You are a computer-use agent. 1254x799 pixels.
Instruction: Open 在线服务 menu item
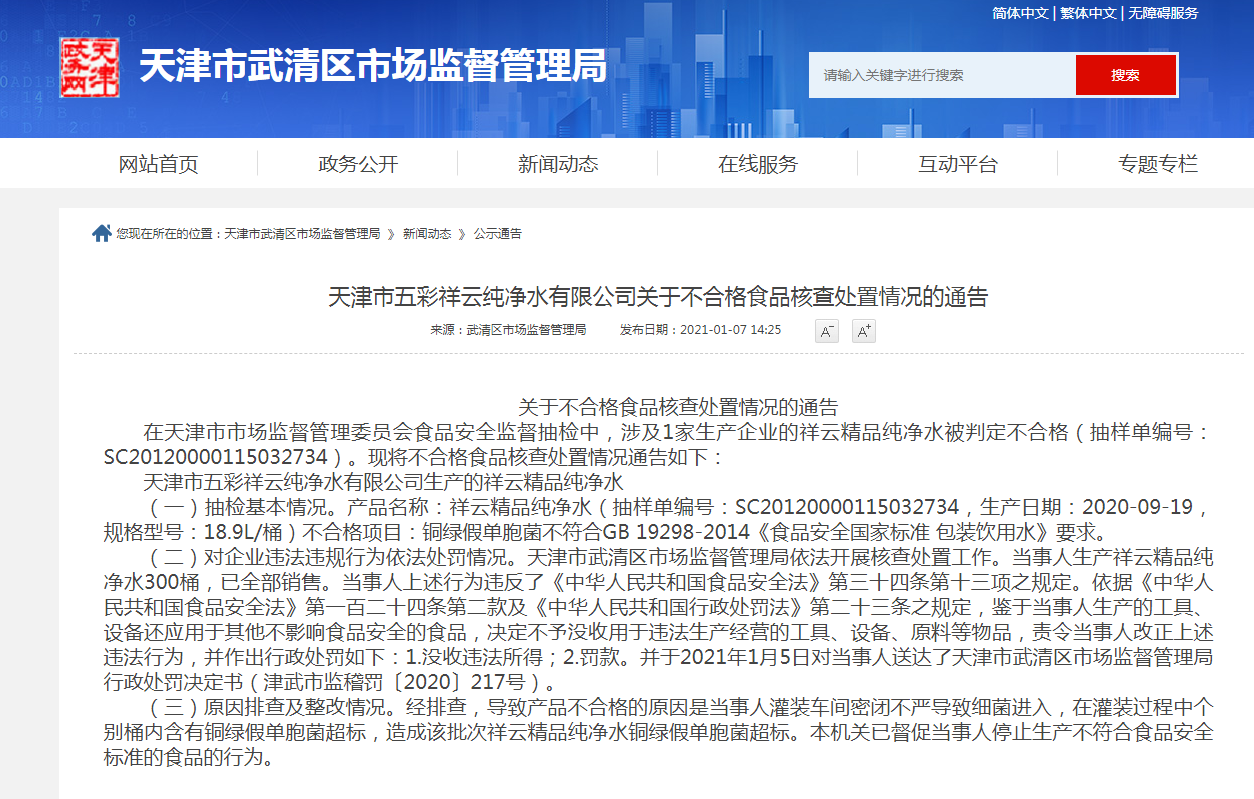tap(758, 164)
